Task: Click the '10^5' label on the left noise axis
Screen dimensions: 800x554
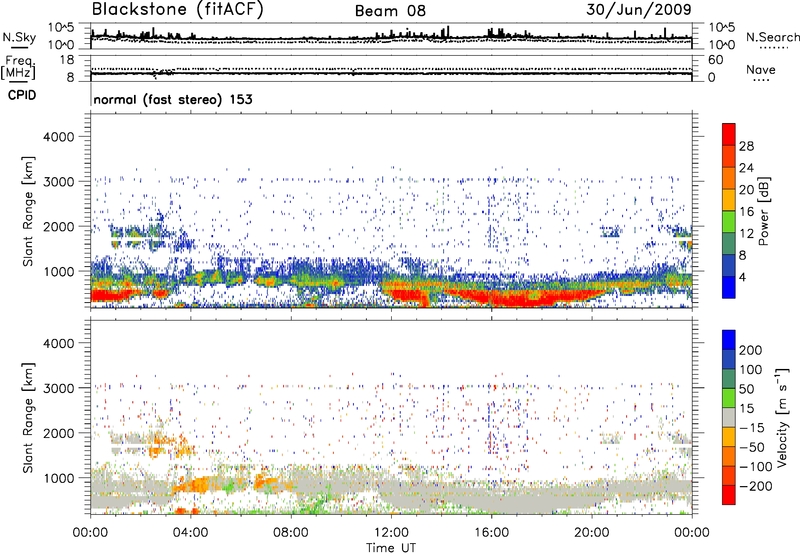Action: pos(61,27)
